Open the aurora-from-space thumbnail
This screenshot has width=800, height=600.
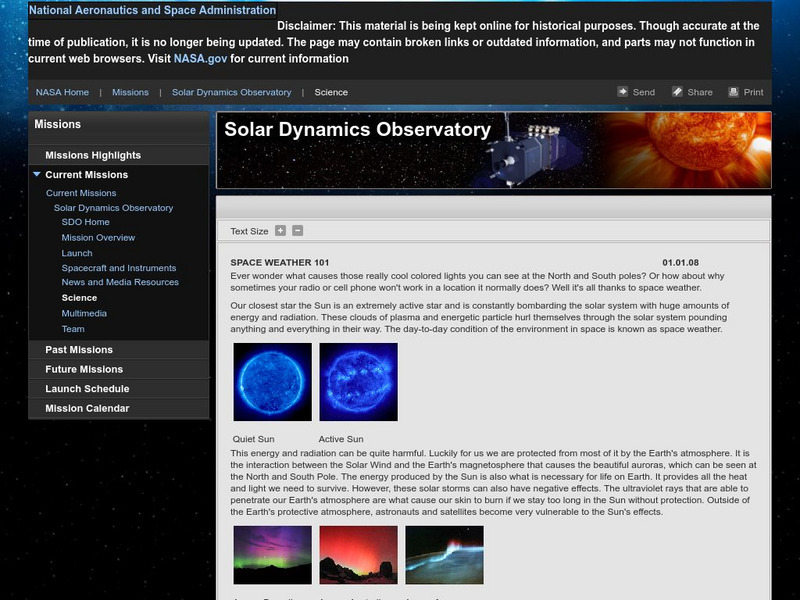click(x=444, y=555)
